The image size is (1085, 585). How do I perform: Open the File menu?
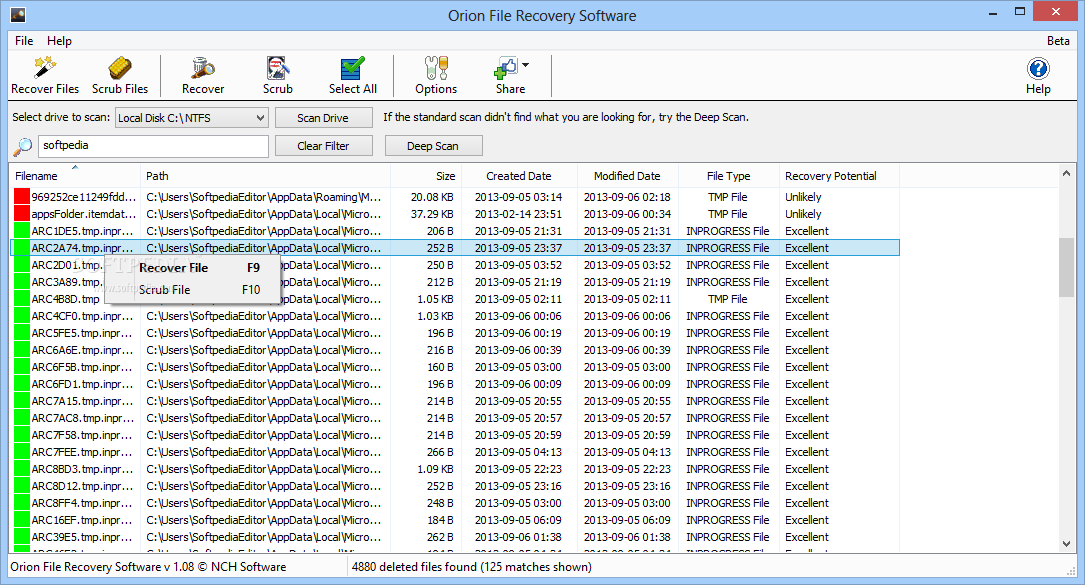23,41
